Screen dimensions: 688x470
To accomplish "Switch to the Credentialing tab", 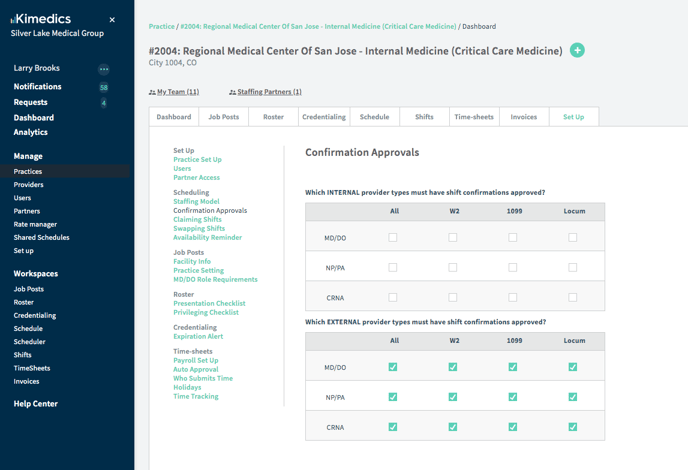I will pyautogui.click(x=324, y=117).
